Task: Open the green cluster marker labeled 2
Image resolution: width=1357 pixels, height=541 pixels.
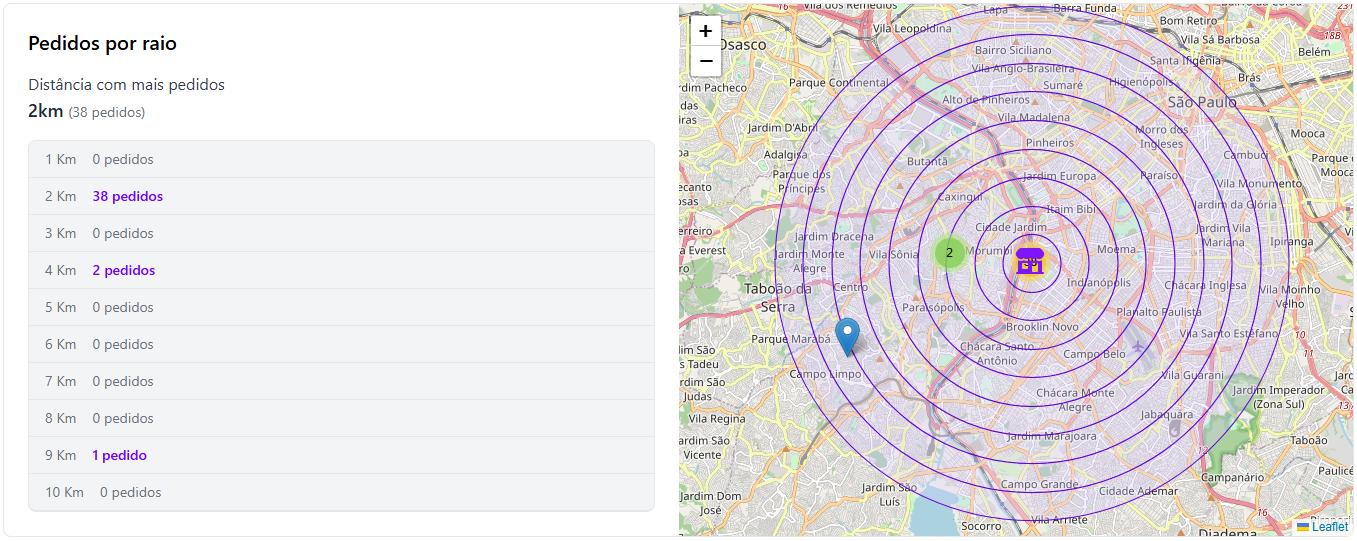Action: click(x=949, y=253)
